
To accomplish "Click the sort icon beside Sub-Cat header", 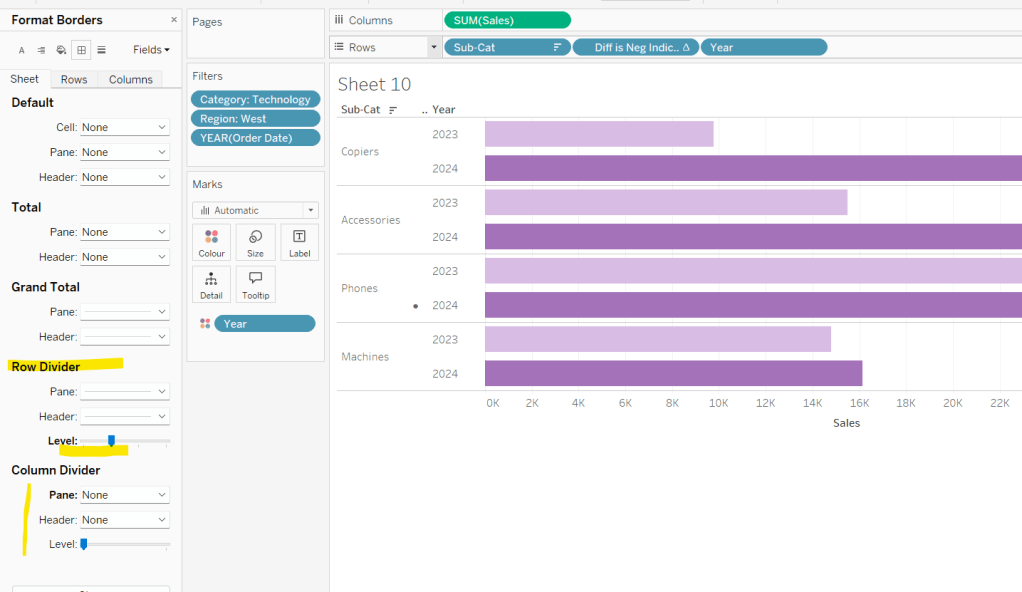I will tap(393, 110).
